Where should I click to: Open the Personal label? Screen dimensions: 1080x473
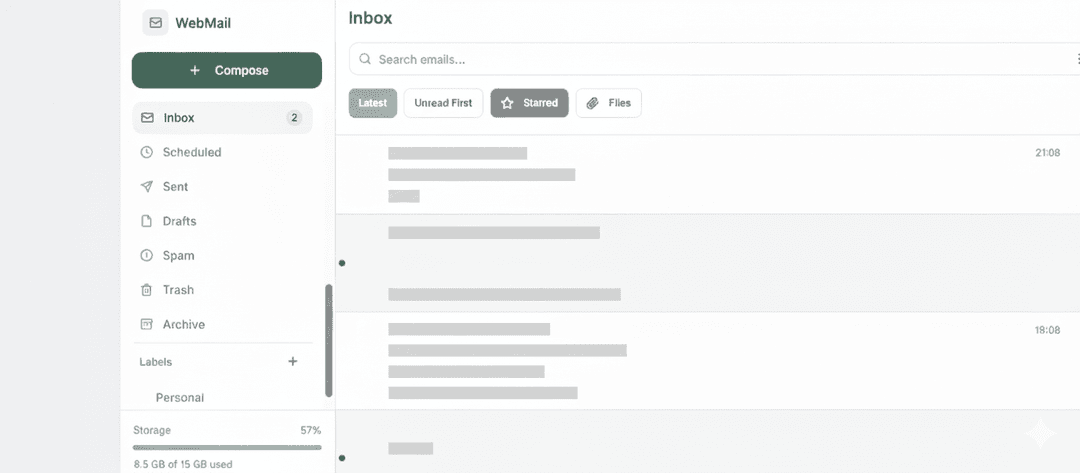pos(180,397)
